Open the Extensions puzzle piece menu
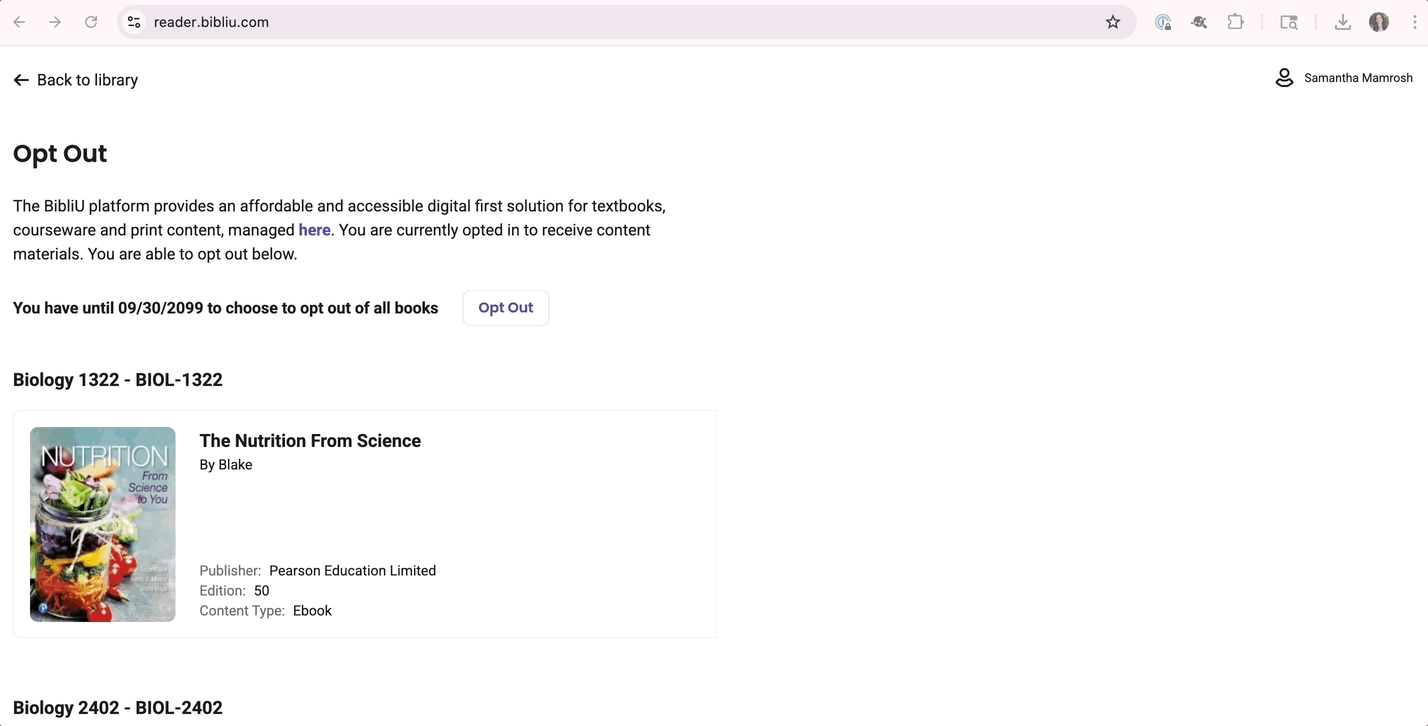This screenshot has width=1428, height=726. coord(1236,22)
